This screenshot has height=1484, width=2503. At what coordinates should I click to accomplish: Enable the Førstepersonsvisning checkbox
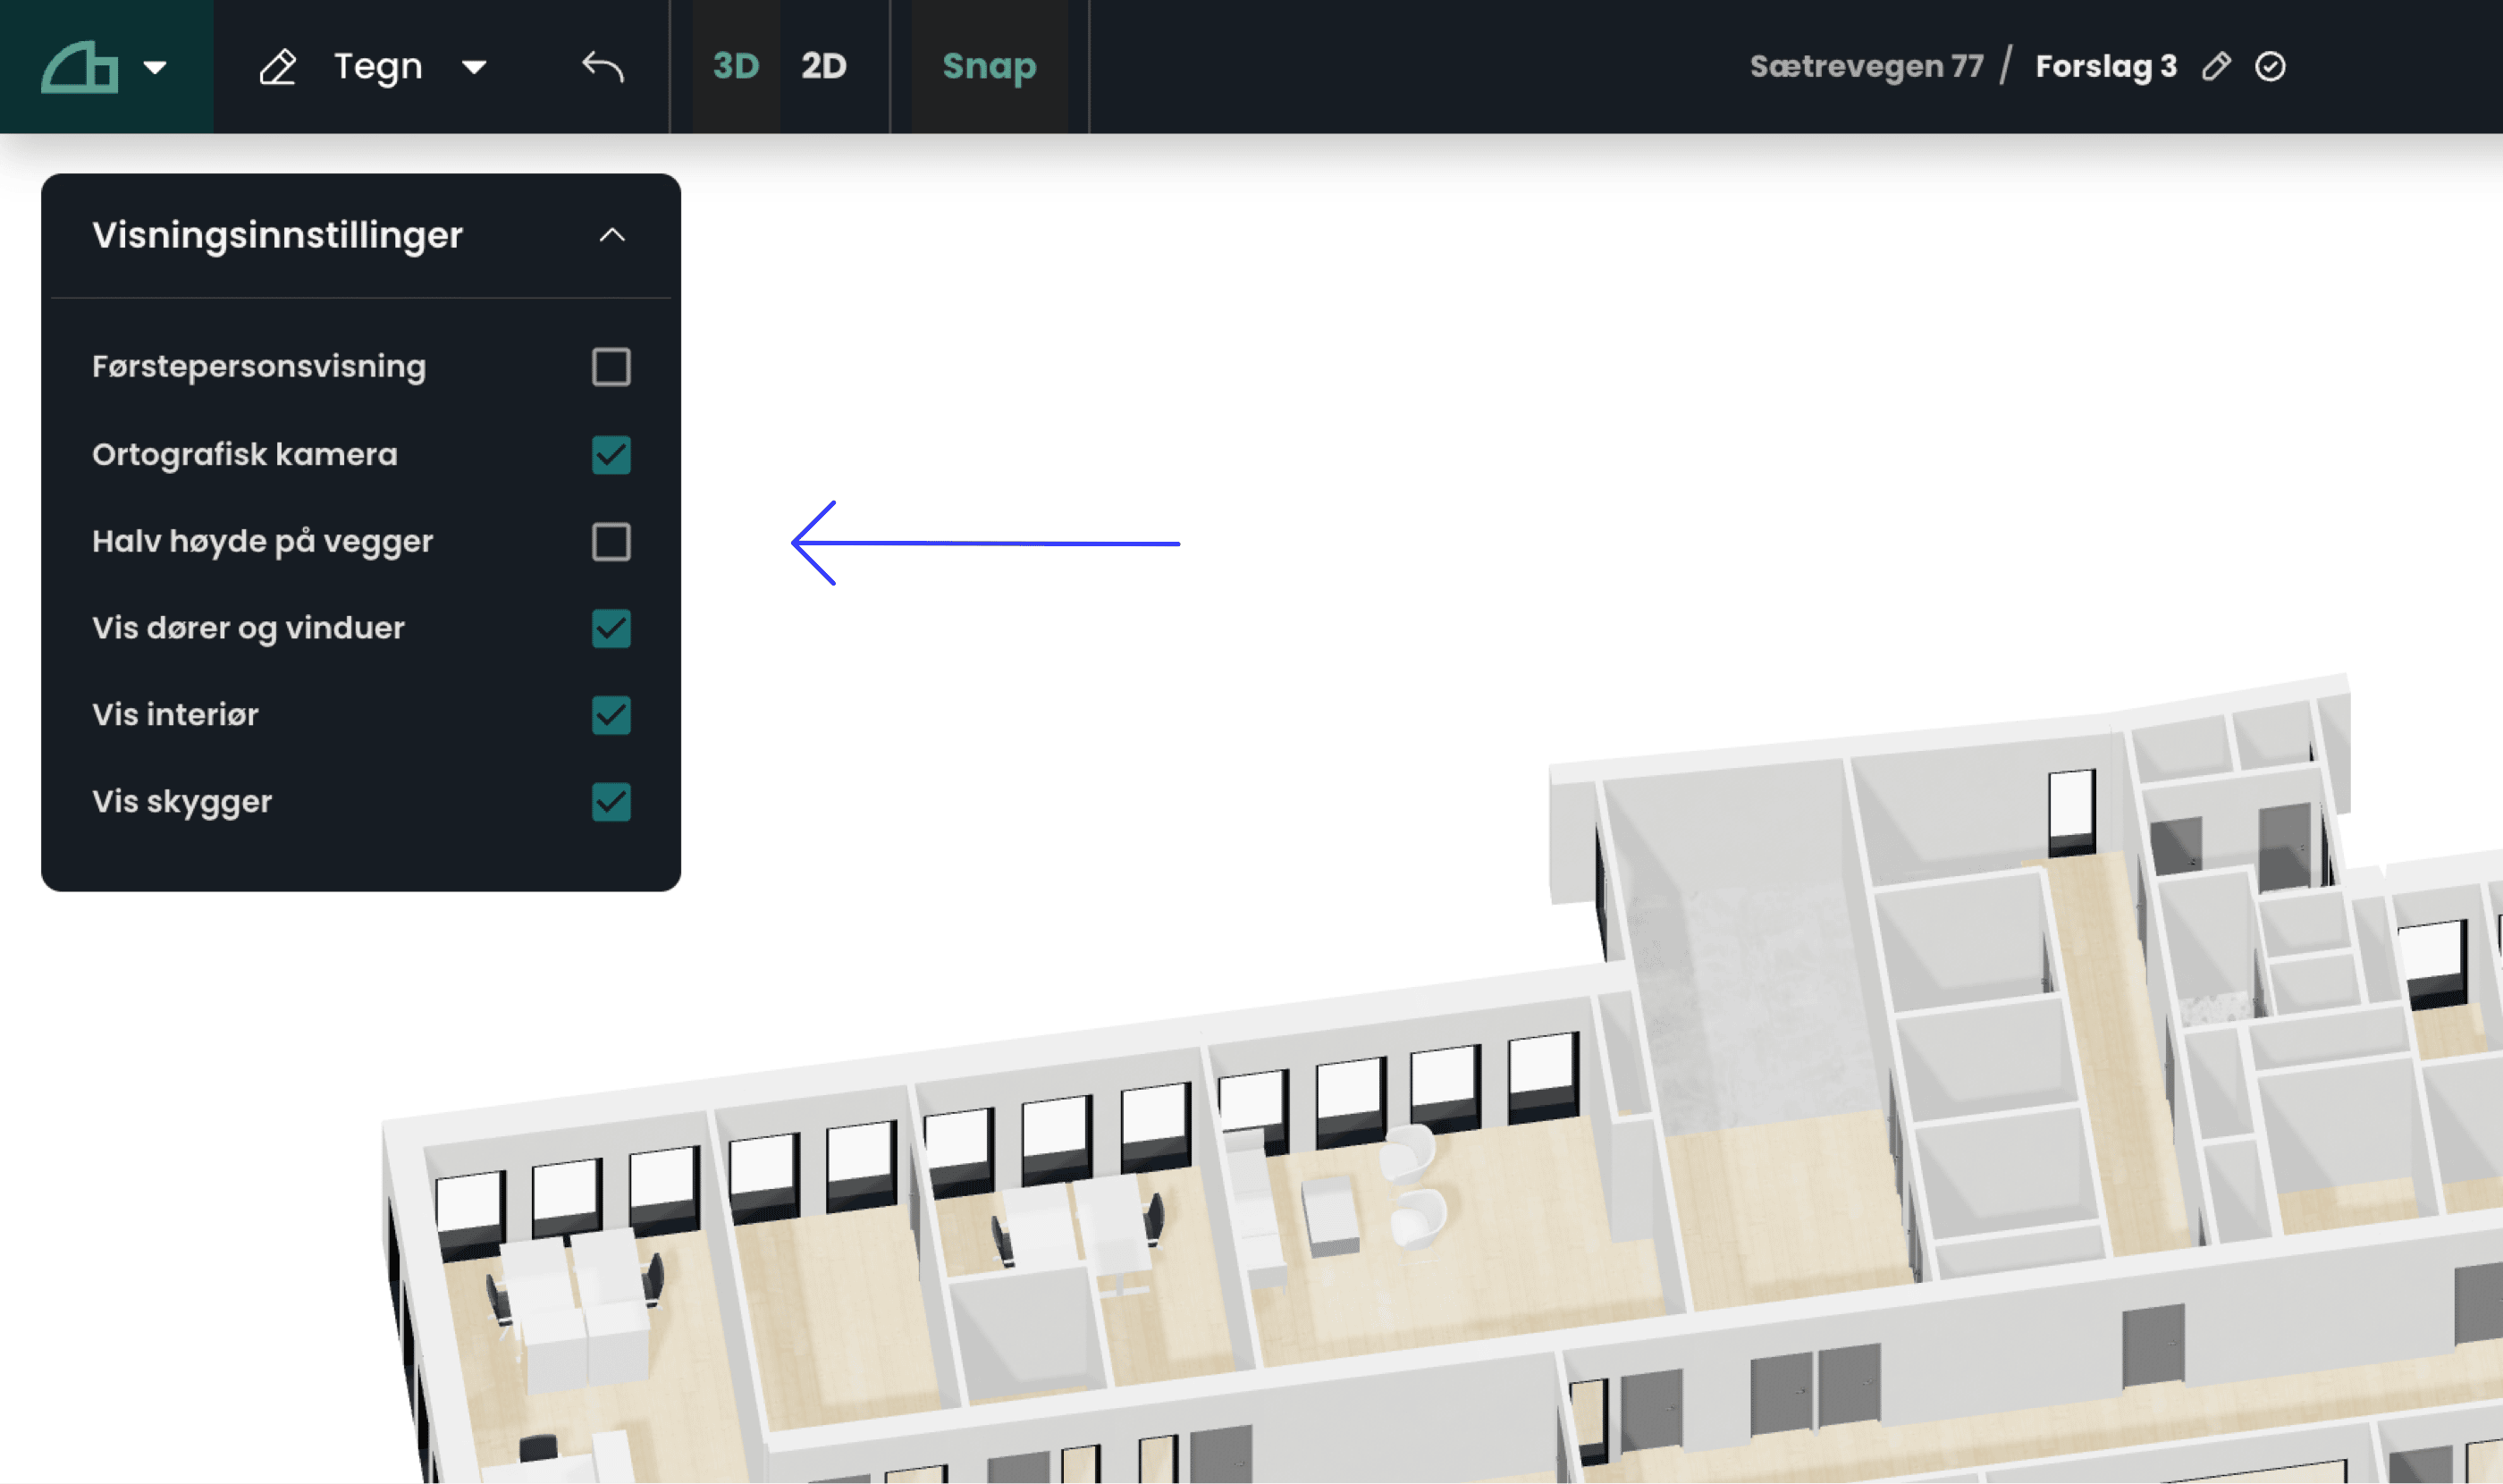click(611, 367)
